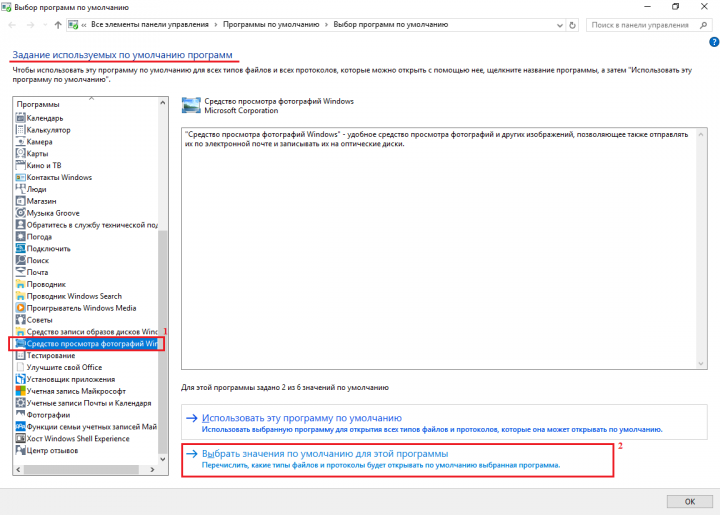The width and height of the screenshot is (720, 515).
Task: Select Фотографии program icon
Action: coord(20,415)
